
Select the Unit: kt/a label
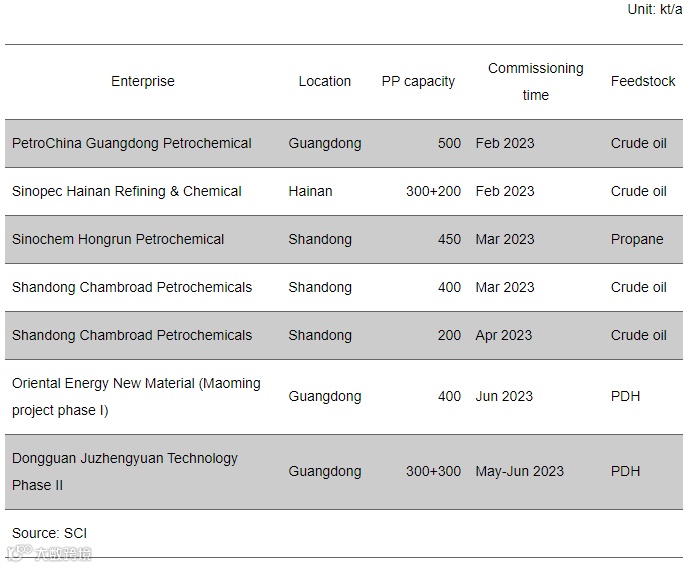(655, 9)
